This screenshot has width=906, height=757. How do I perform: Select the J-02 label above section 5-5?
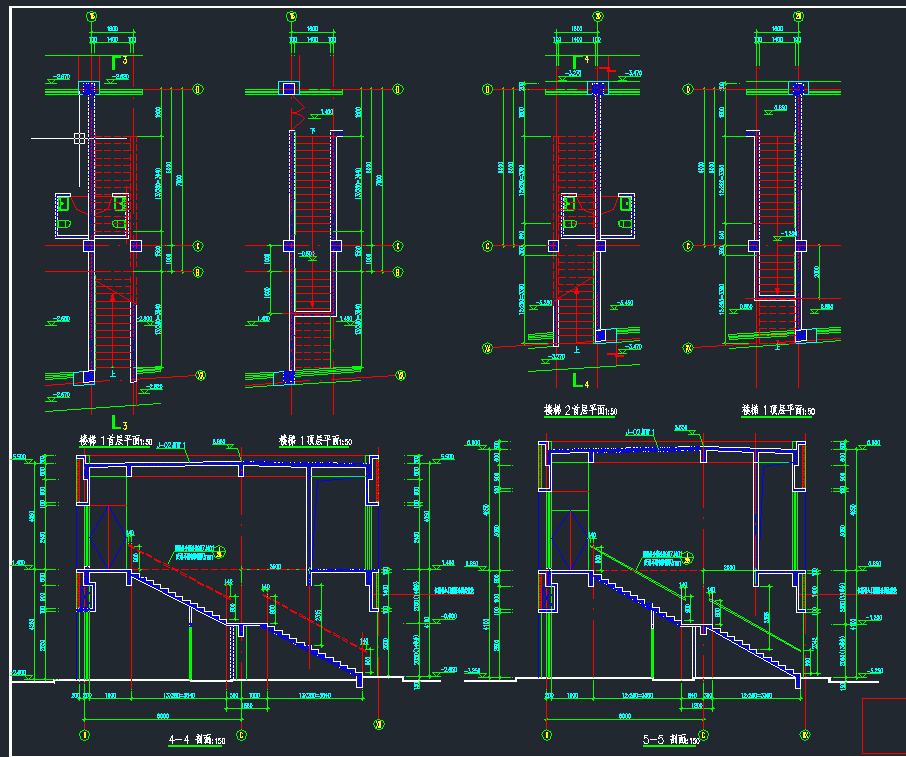pos(640,433)
